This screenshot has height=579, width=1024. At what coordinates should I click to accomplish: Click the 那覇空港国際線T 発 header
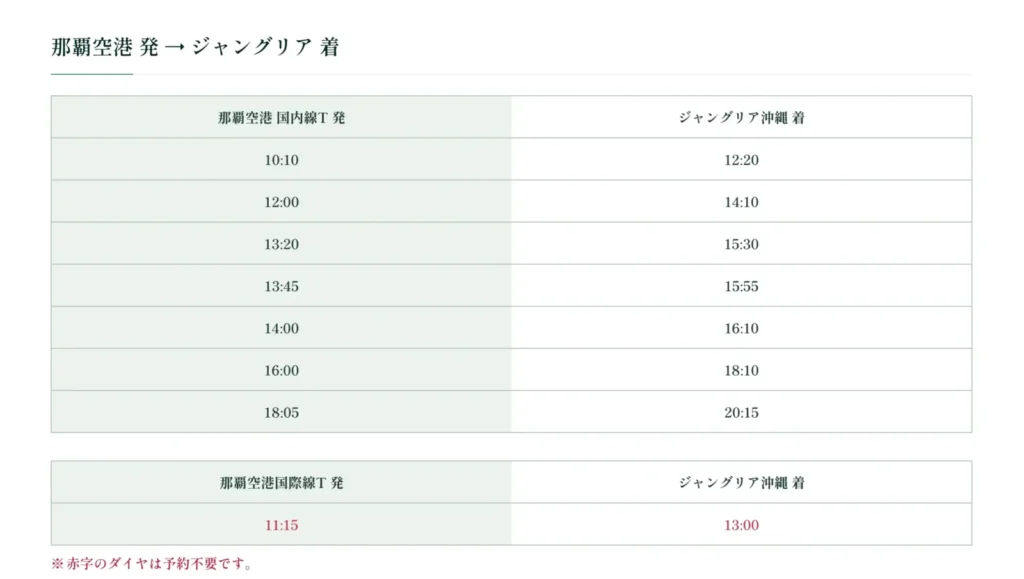281,482
